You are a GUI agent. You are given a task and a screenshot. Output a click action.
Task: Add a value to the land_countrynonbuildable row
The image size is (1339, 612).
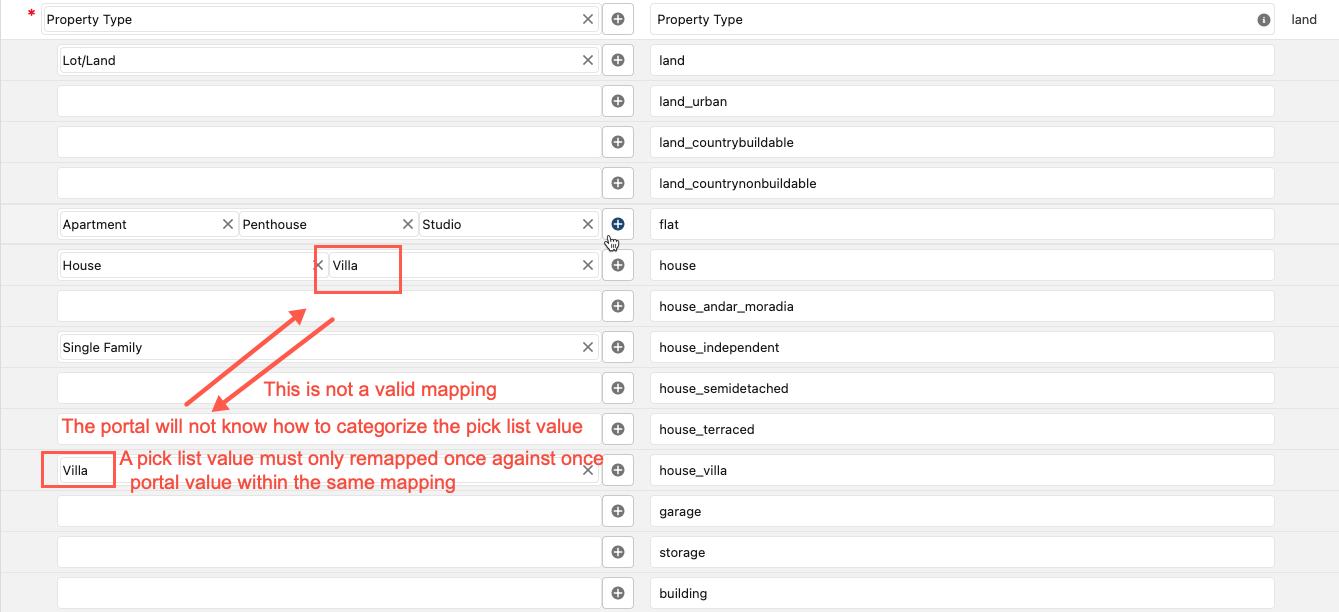point(617,182)
